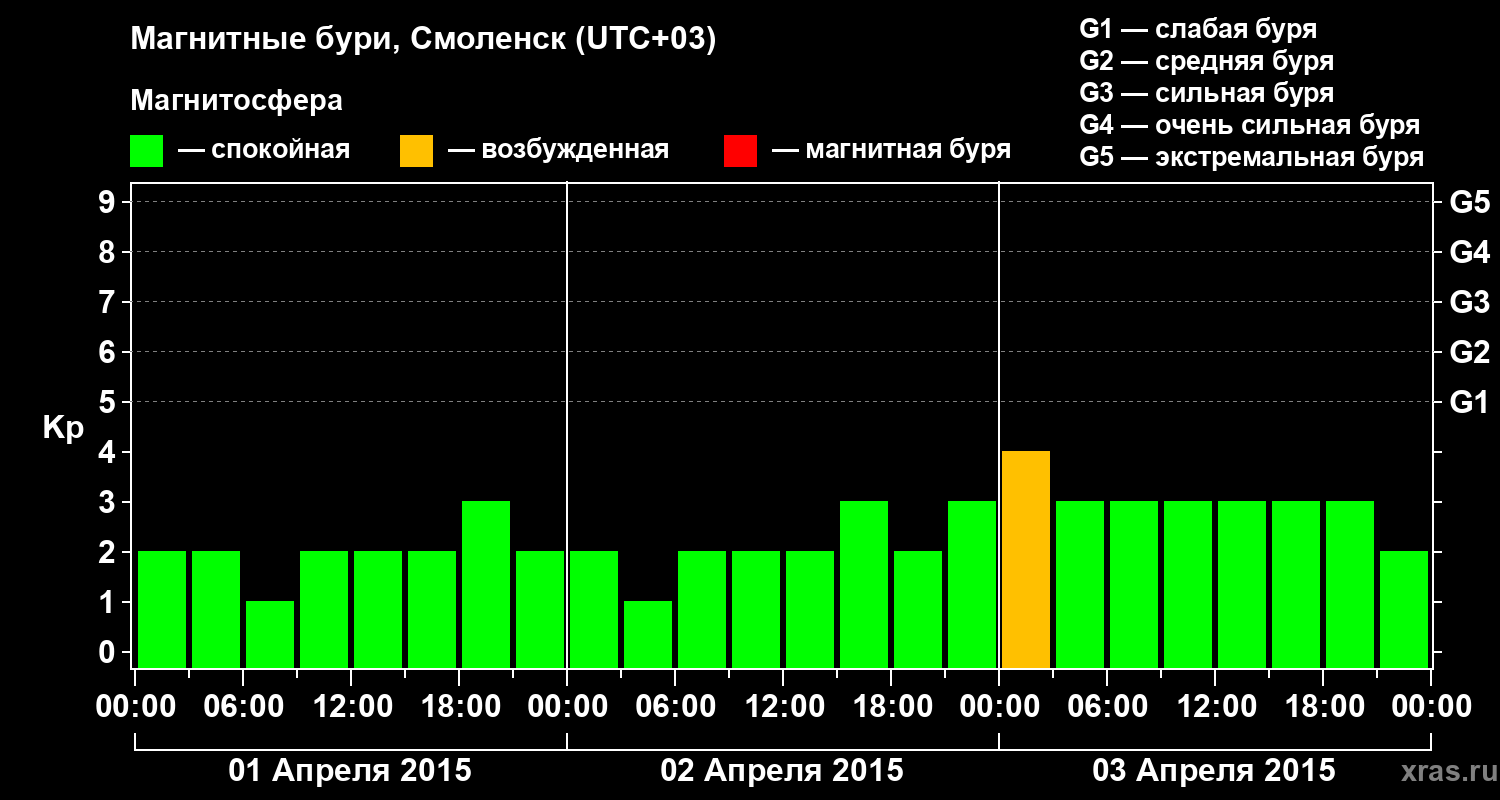This screenshot has height=800, width=1500.
Task: Click the G5 label on right axis
Action: pos(1469,202)
